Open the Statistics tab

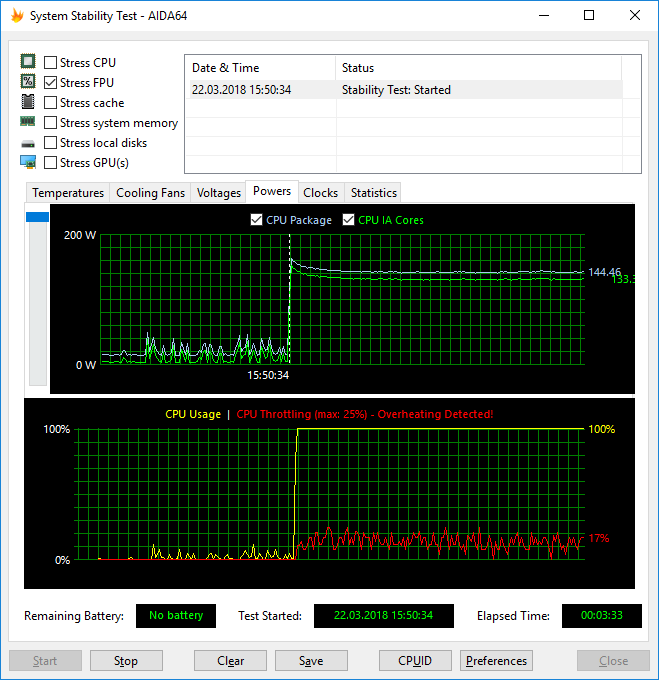[374, 193]
